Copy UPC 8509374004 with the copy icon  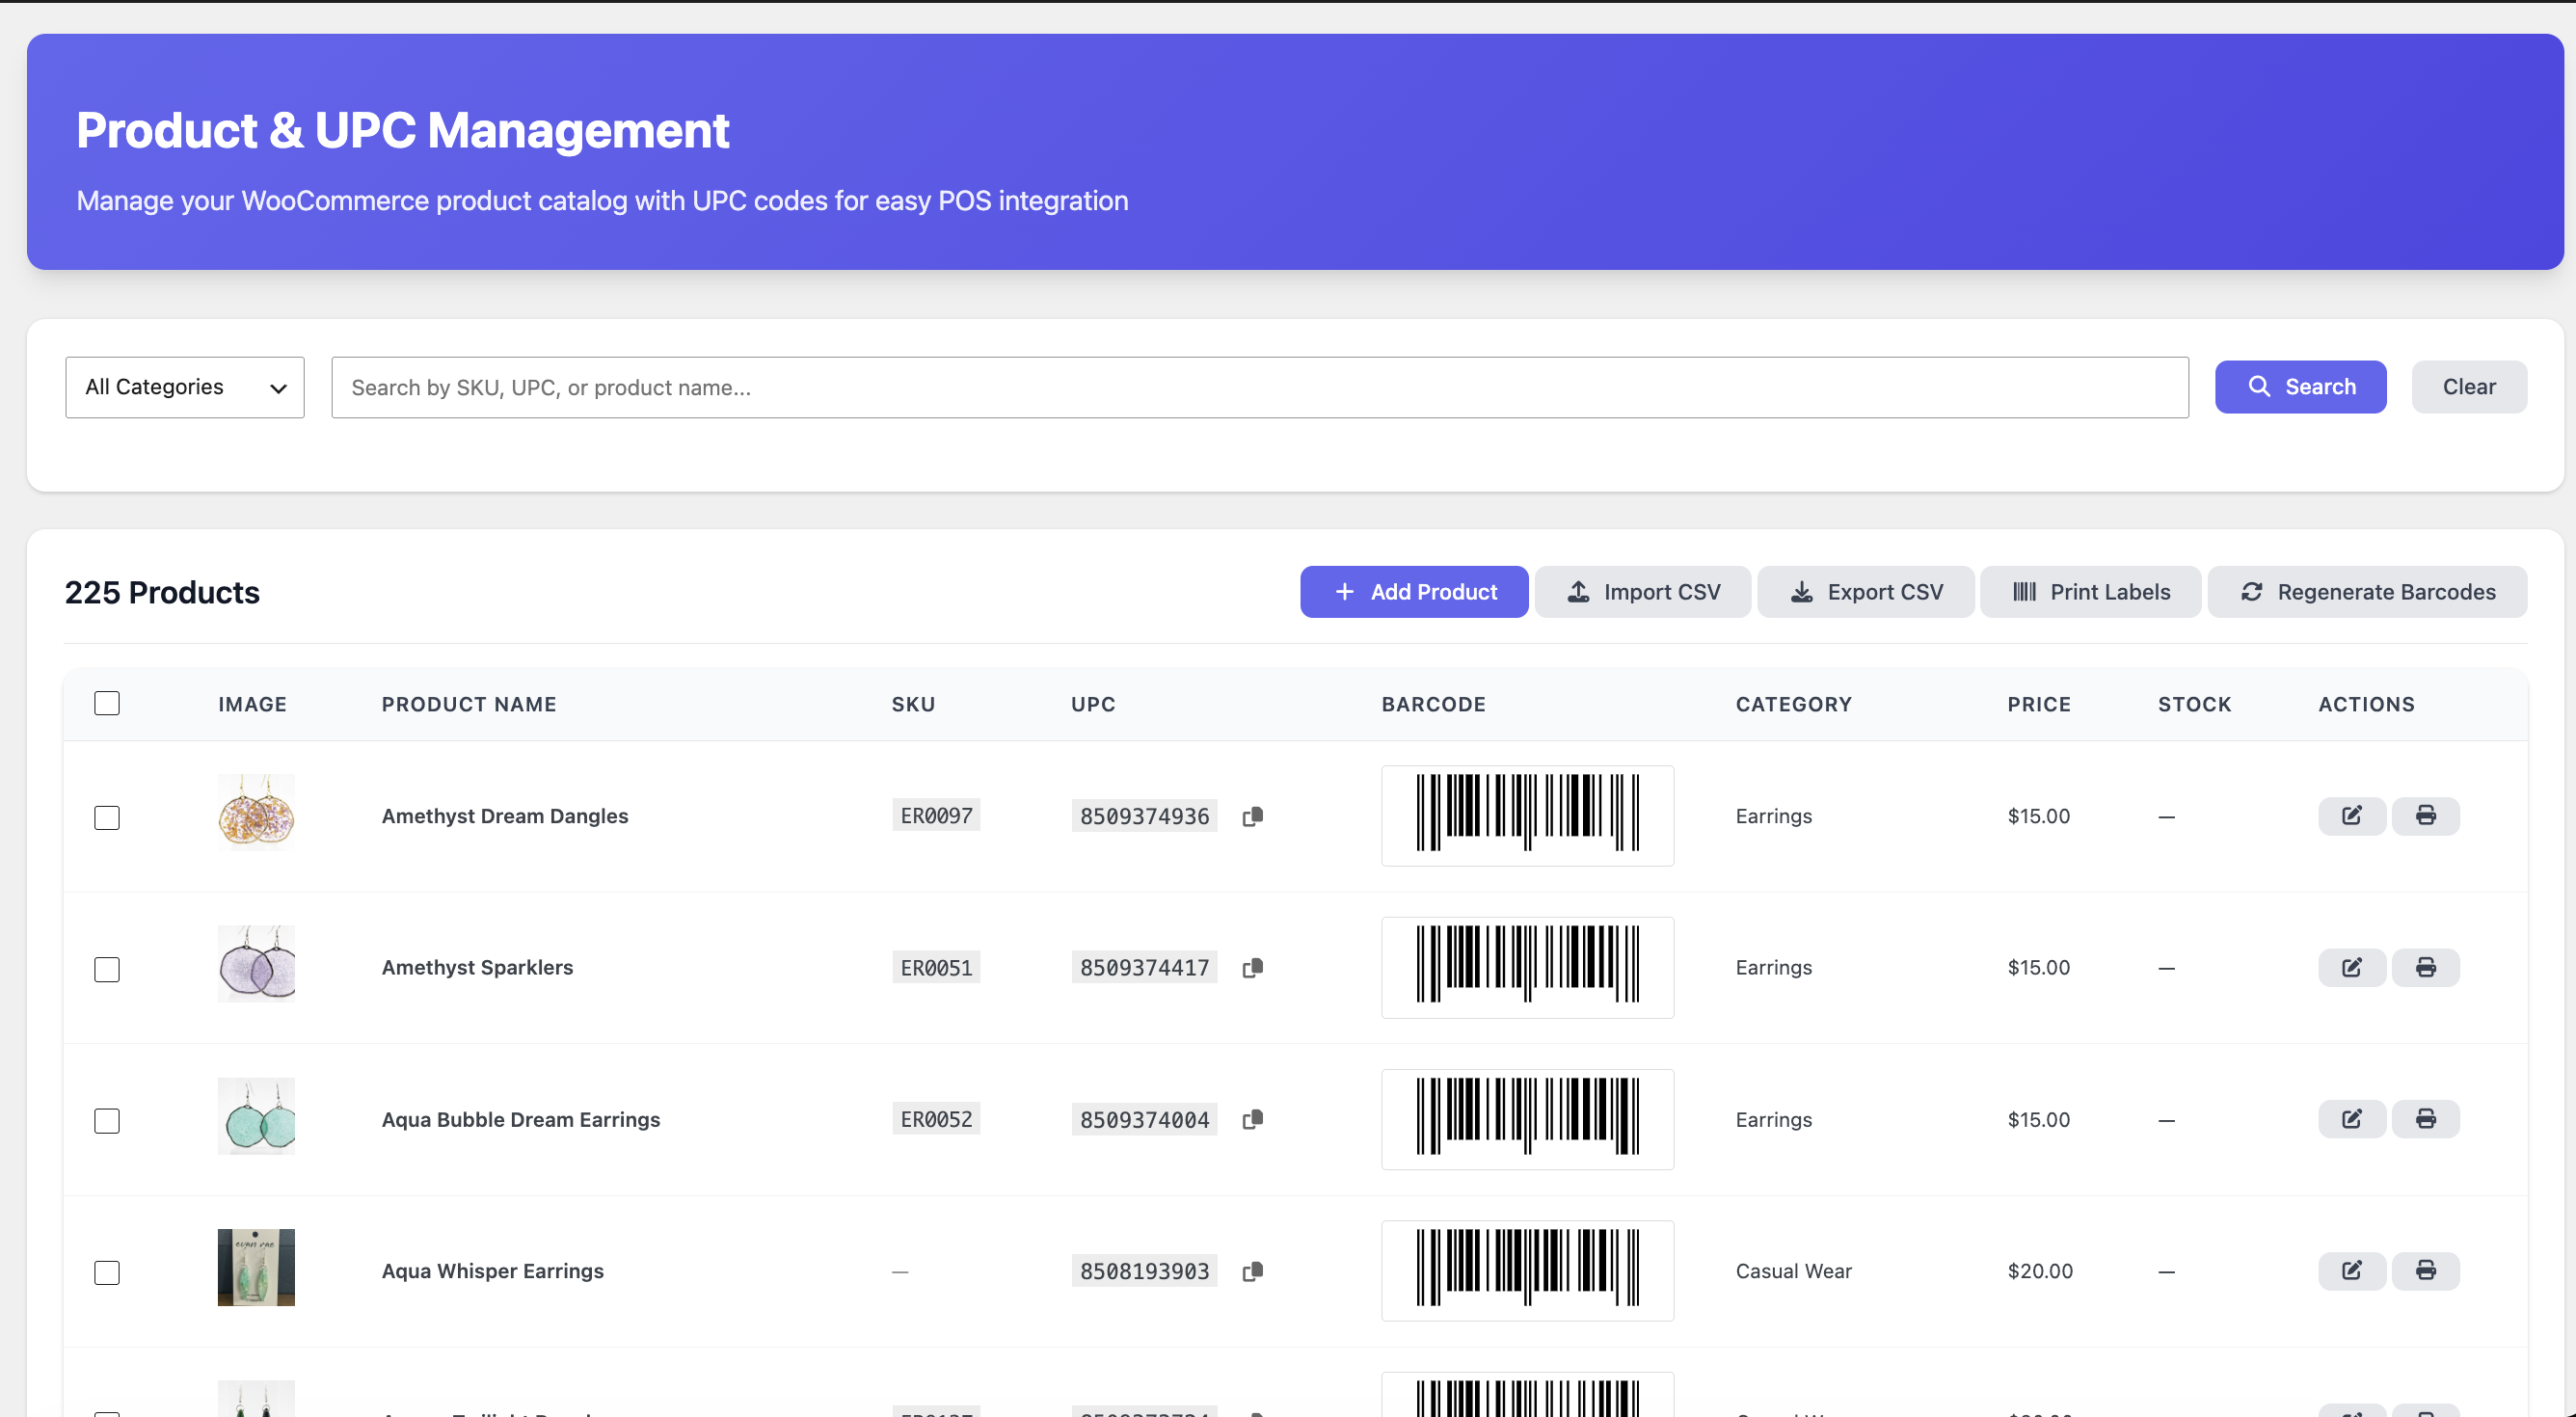(1252, 1119)
